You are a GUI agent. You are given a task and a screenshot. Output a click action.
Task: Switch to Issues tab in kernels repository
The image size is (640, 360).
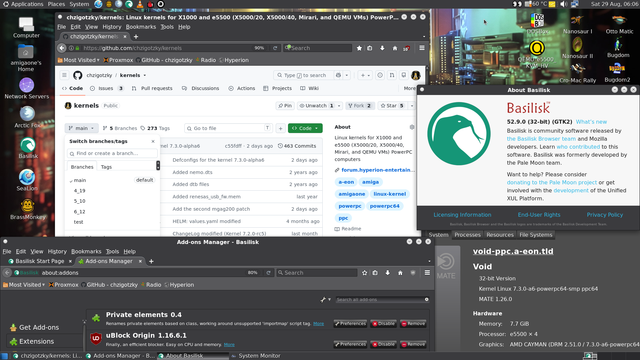(x=106, y=88)
